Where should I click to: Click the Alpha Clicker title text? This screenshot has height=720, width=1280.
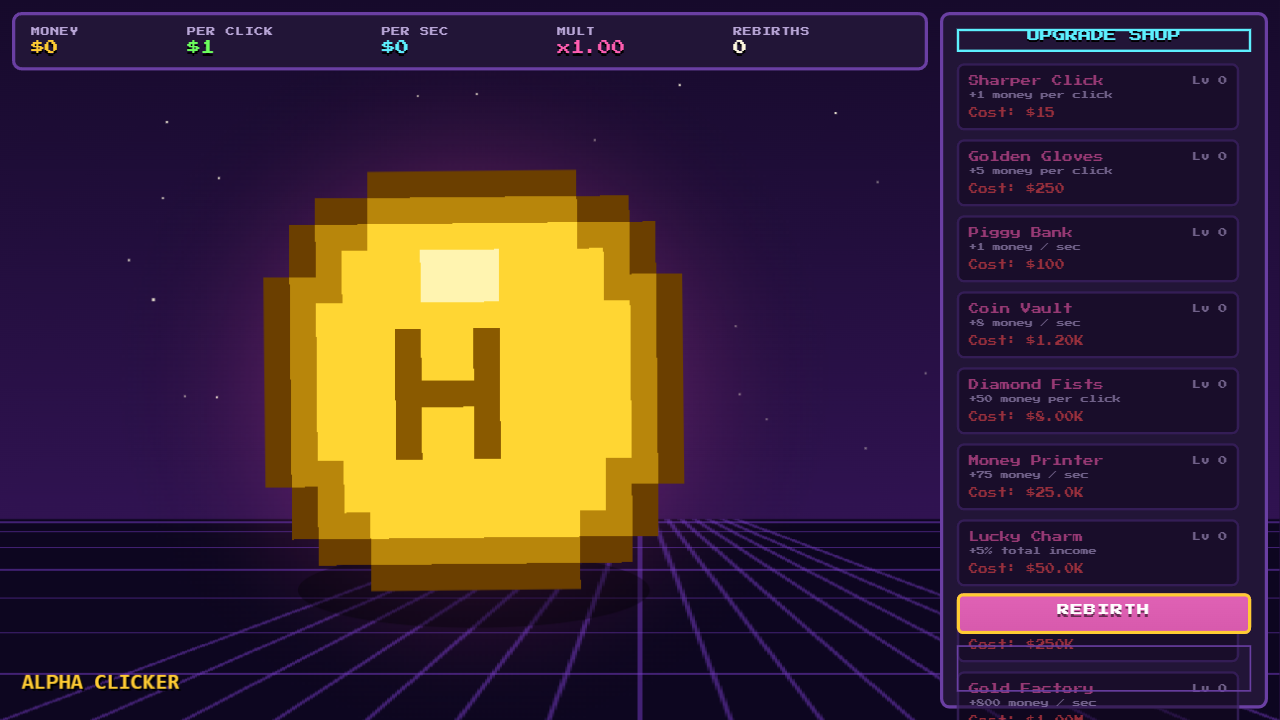tap(100, 682)
